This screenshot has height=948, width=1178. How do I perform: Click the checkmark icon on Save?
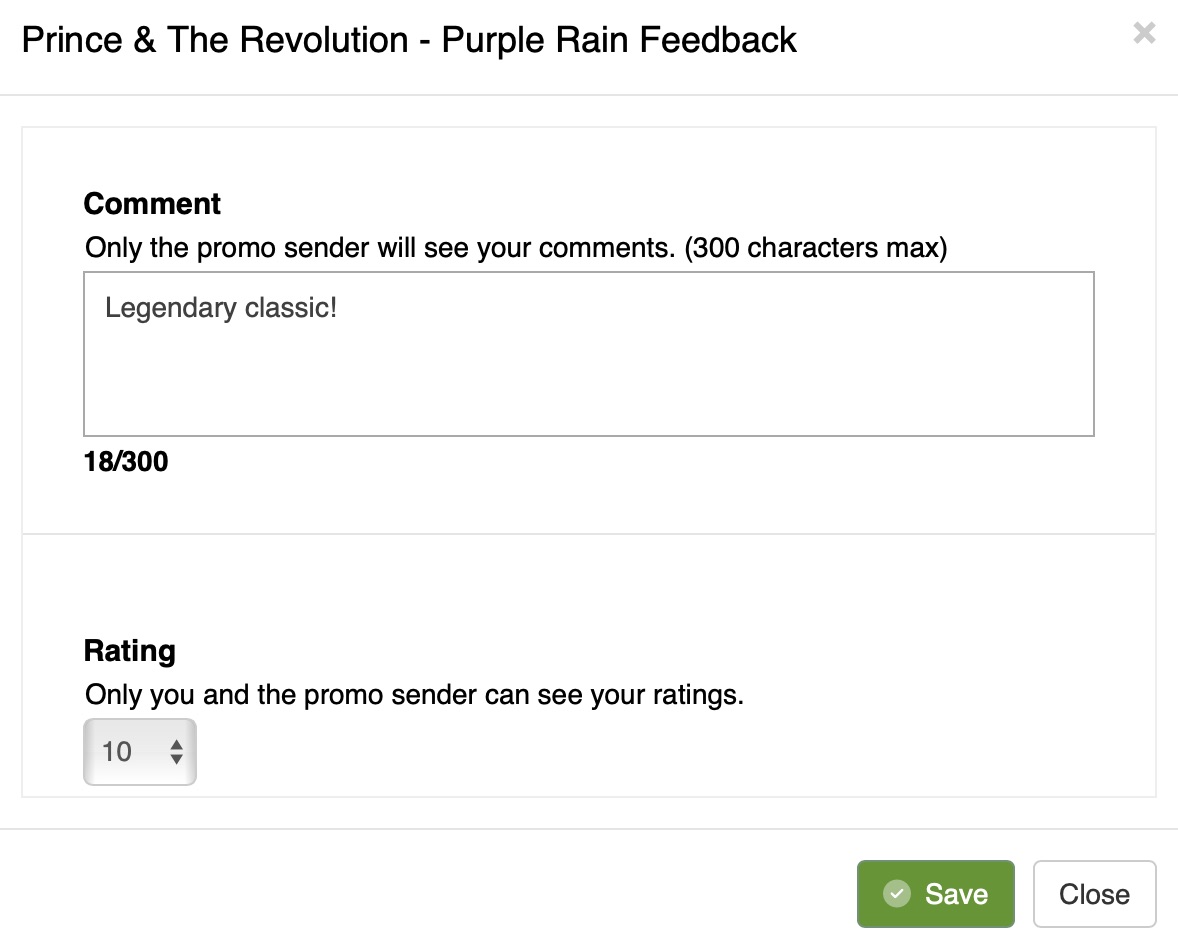[897, 893]
